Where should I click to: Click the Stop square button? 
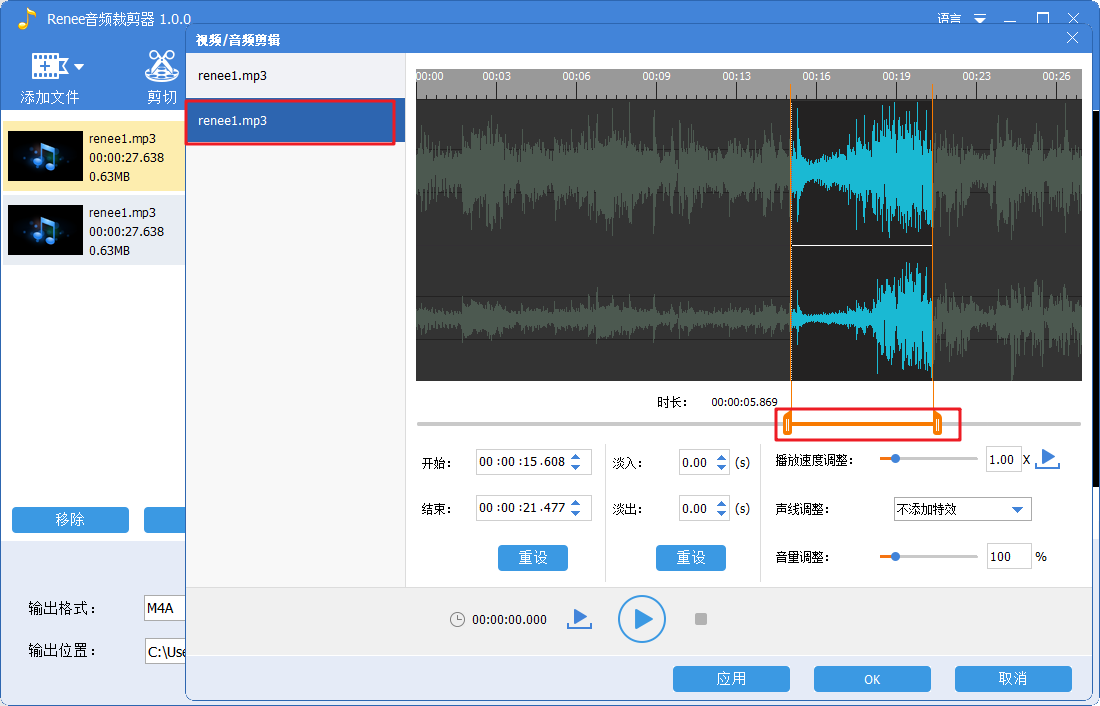(x=701, y=619)
